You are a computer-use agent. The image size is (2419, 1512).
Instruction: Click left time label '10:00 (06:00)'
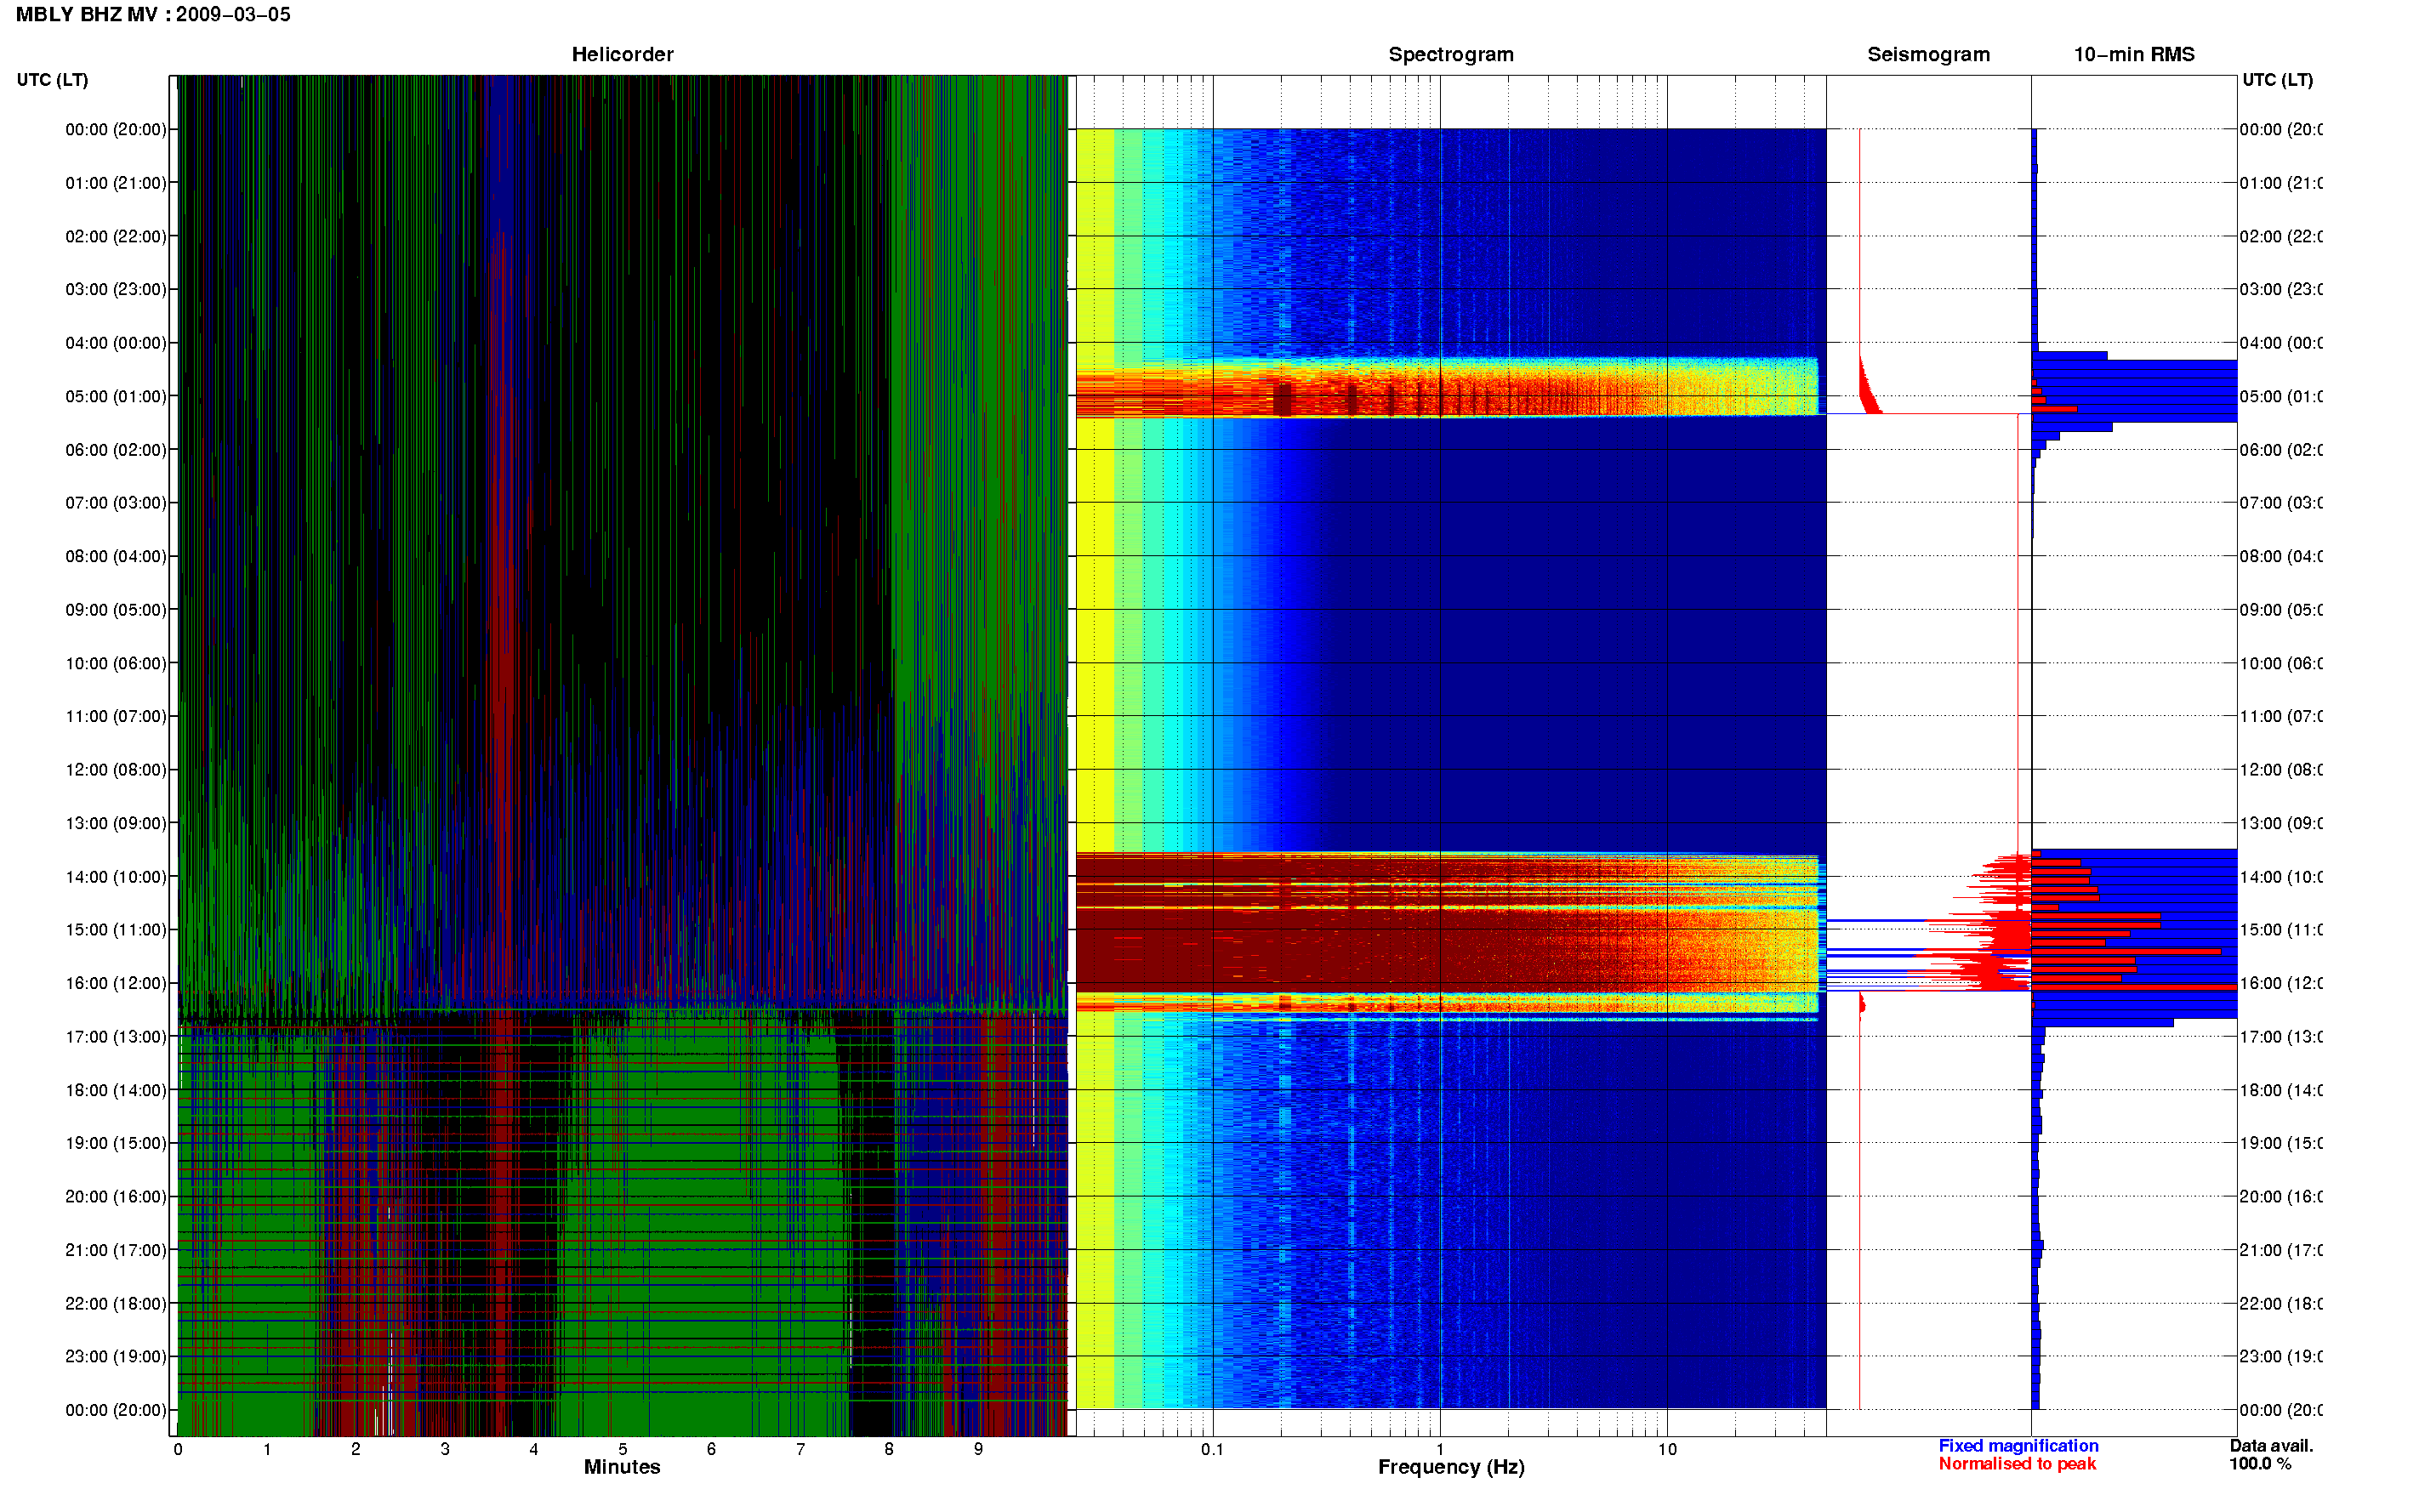(x=116, y=663)
